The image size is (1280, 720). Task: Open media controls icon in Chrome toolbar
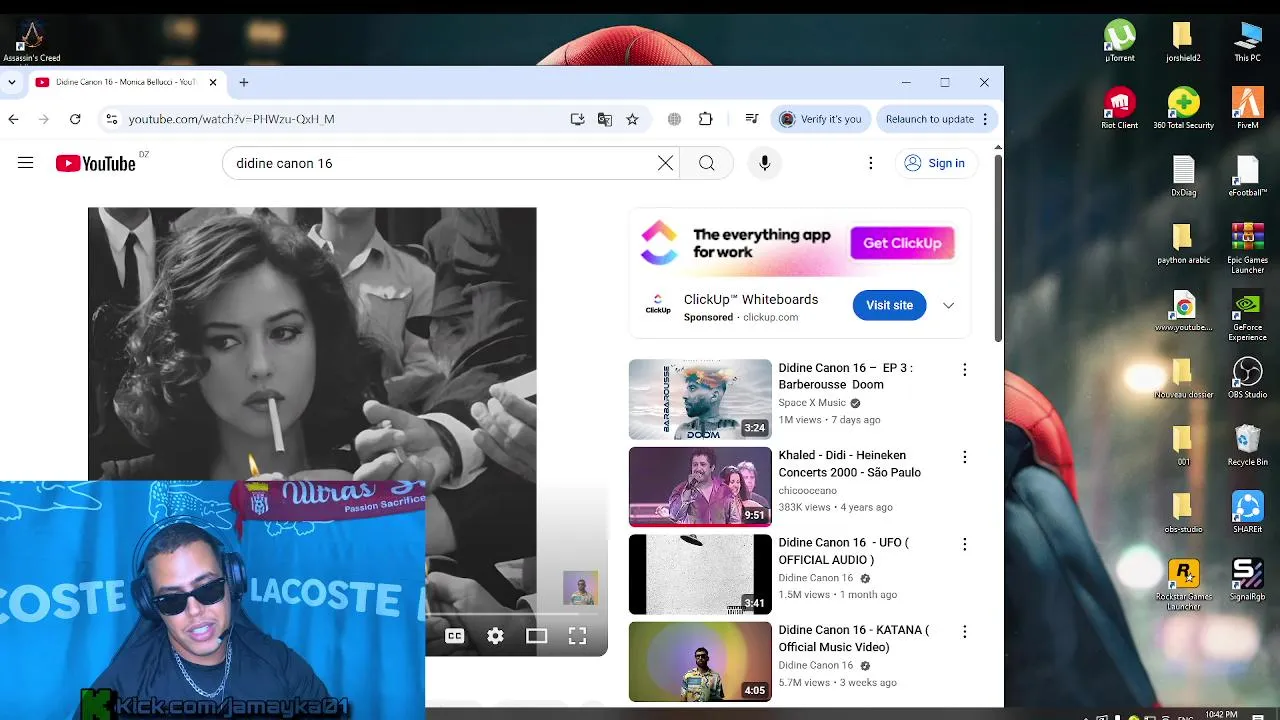752,119
